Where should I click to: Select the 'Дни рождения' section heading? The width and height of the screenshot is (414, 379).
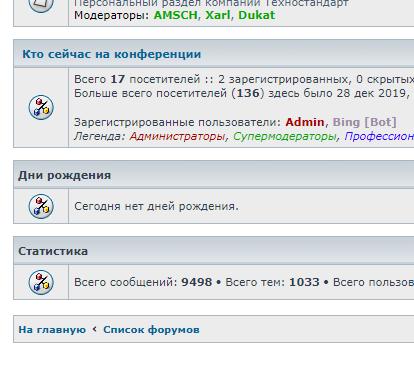64,175
